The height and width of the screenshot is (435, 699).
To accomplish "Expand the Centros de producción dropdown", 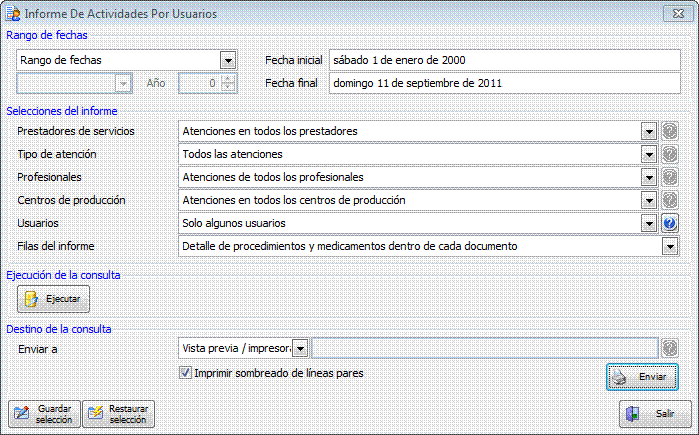I will tap(649, 200).
